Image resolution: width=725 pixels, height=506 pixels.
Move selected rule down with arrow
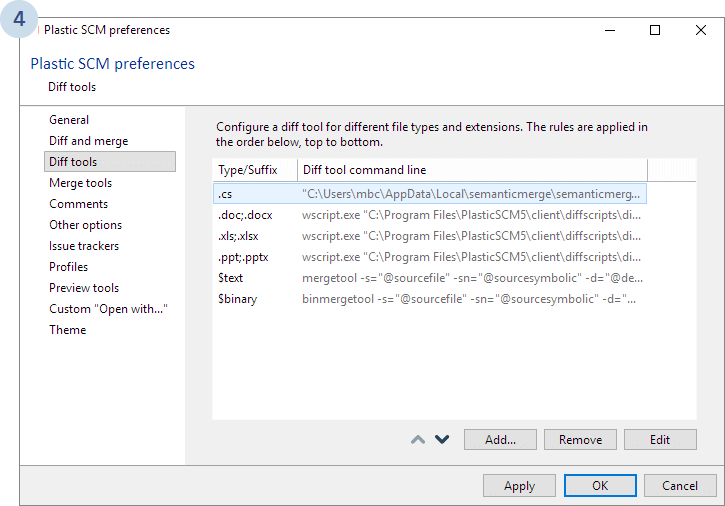click(442, 439)
